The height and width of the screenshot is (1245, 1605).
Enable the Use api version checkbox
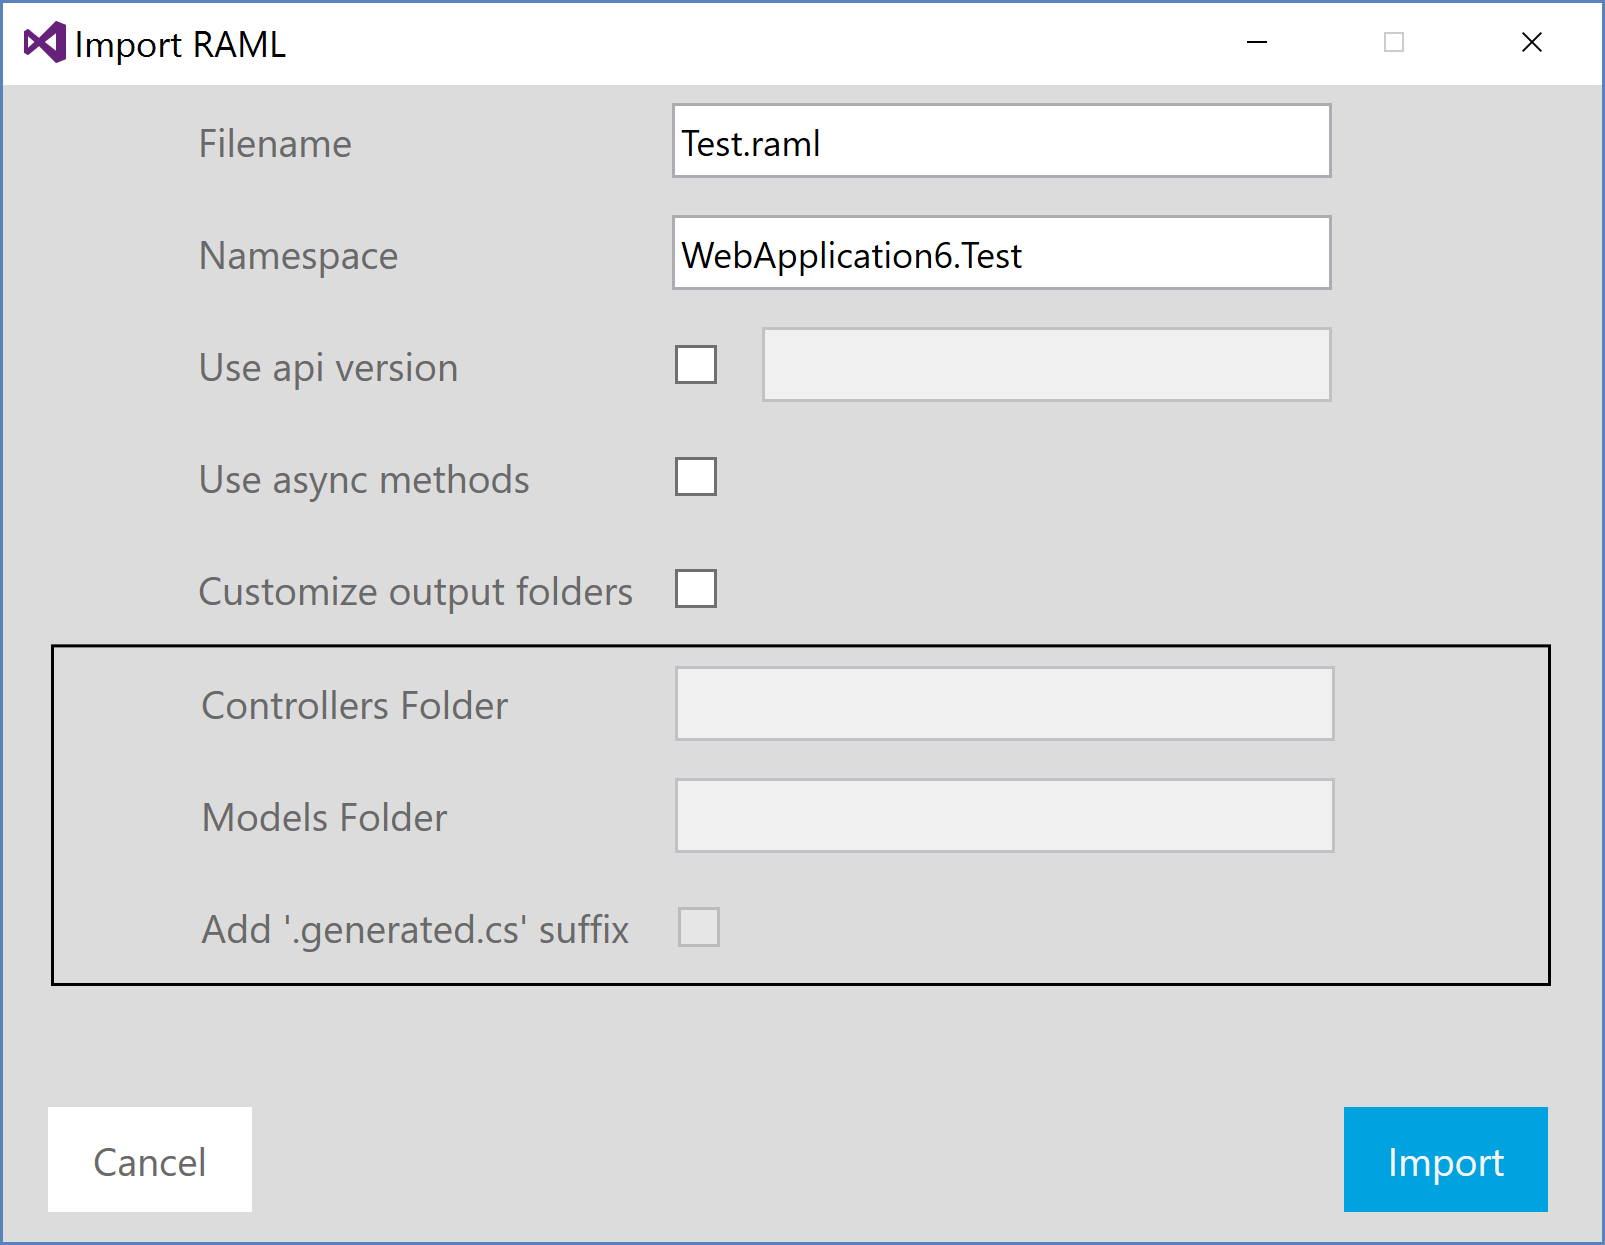tap(696, 365)
